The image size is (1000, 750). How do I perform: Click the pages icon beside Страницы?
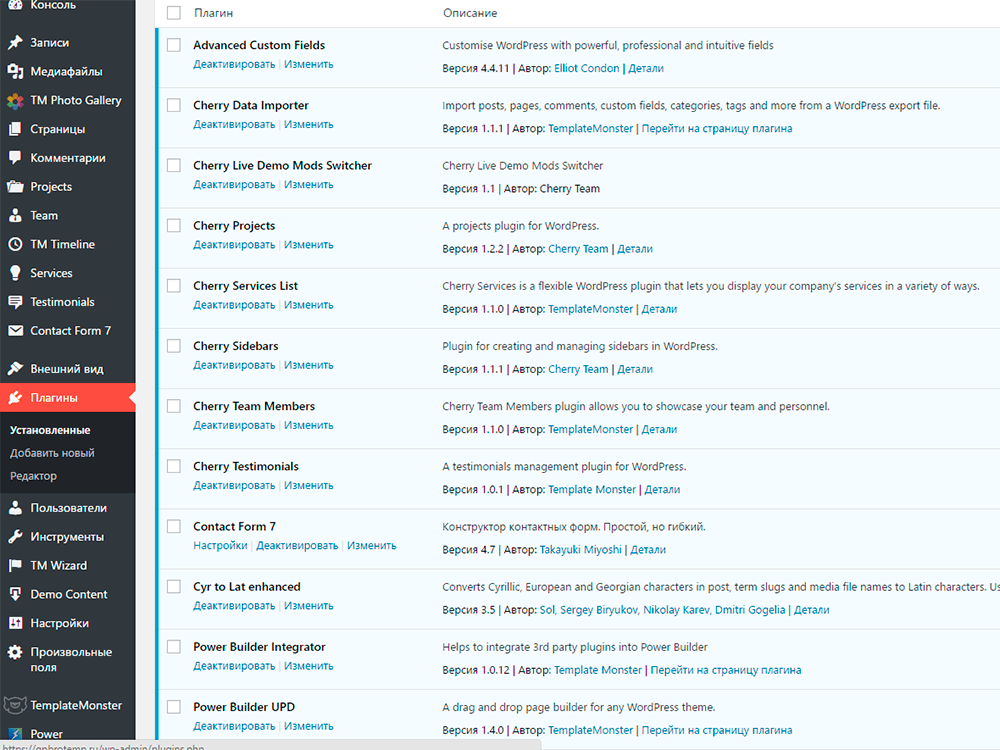15,129
